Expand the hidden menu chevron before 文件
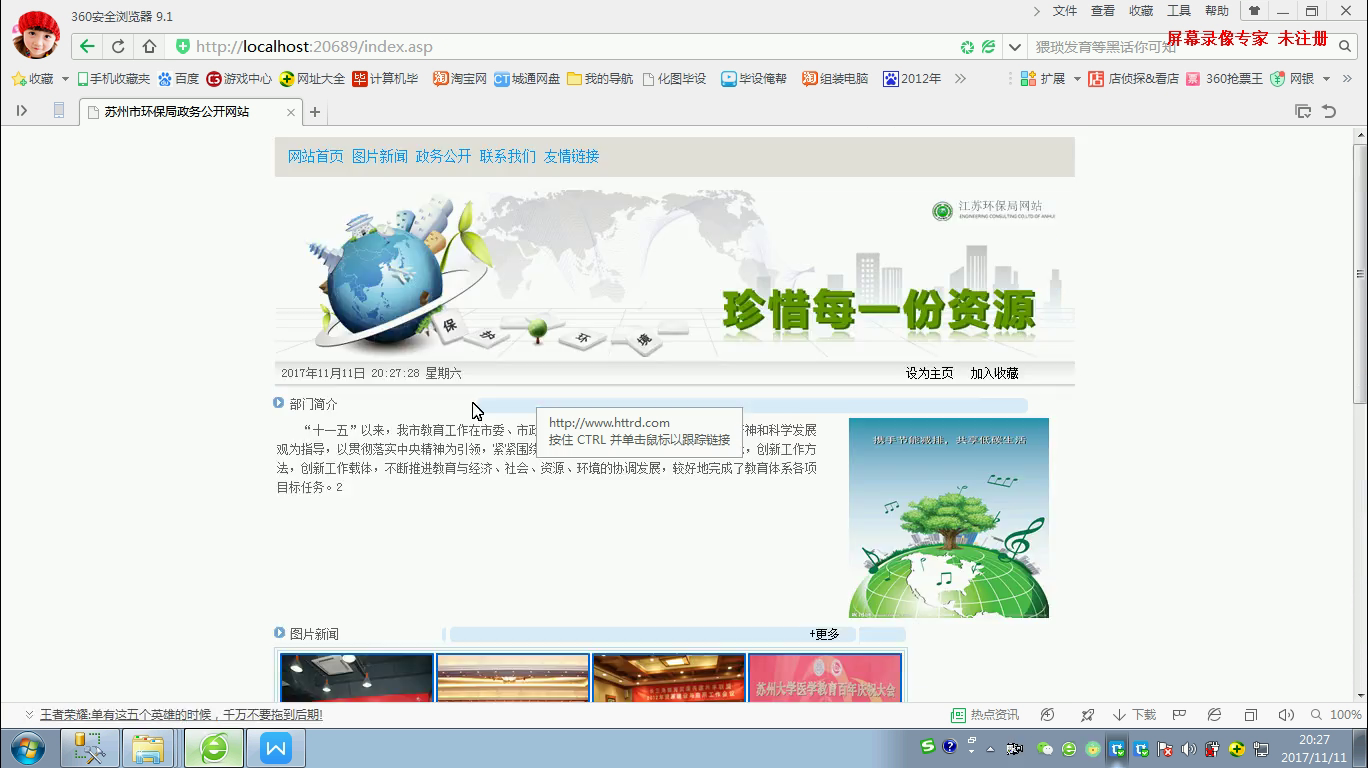1368x768 pixels. pos(1037,11)
